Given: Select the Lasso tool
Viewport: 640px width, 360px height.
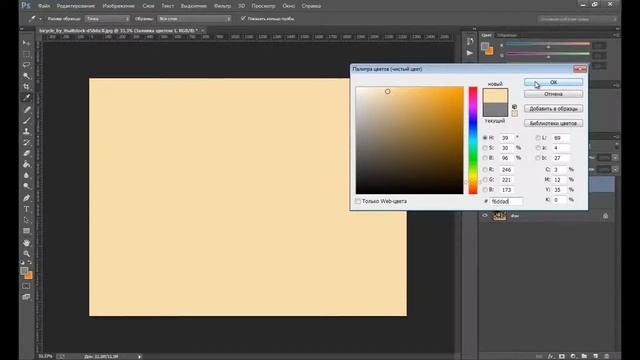Looking at the screenshot, I should coord(27,65).
